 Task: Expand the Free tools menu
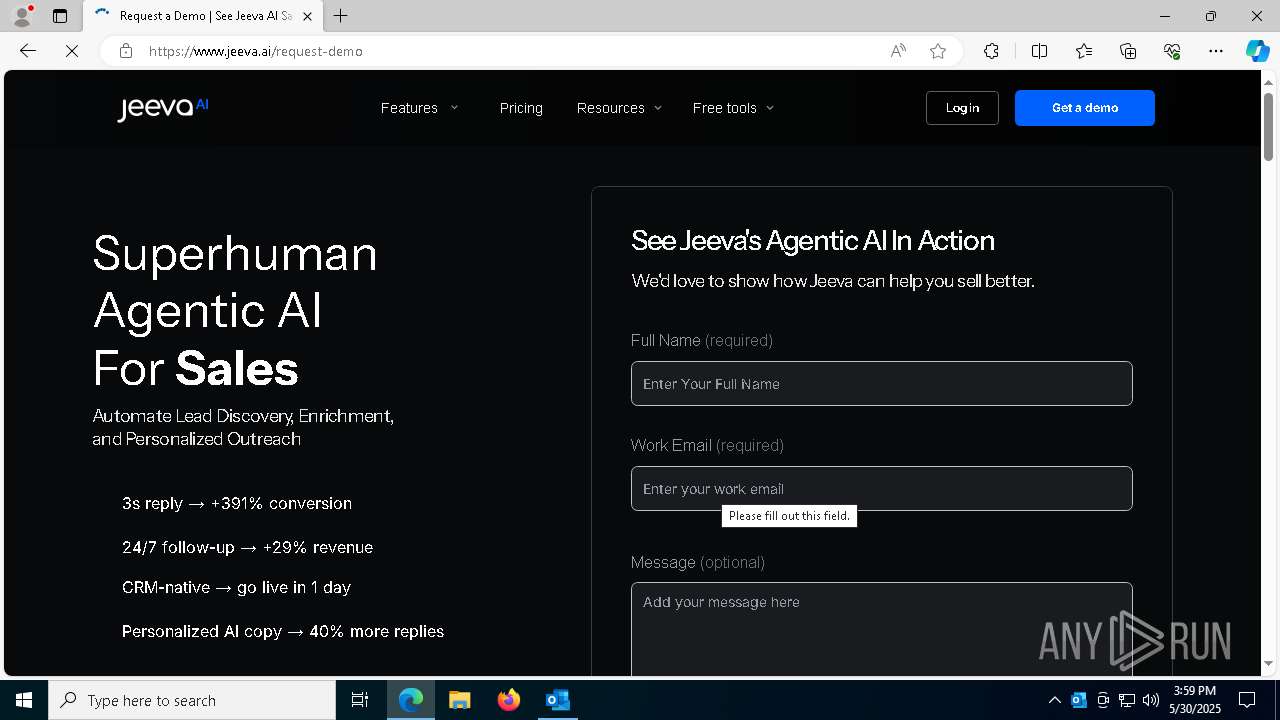[x=733, y=108]
